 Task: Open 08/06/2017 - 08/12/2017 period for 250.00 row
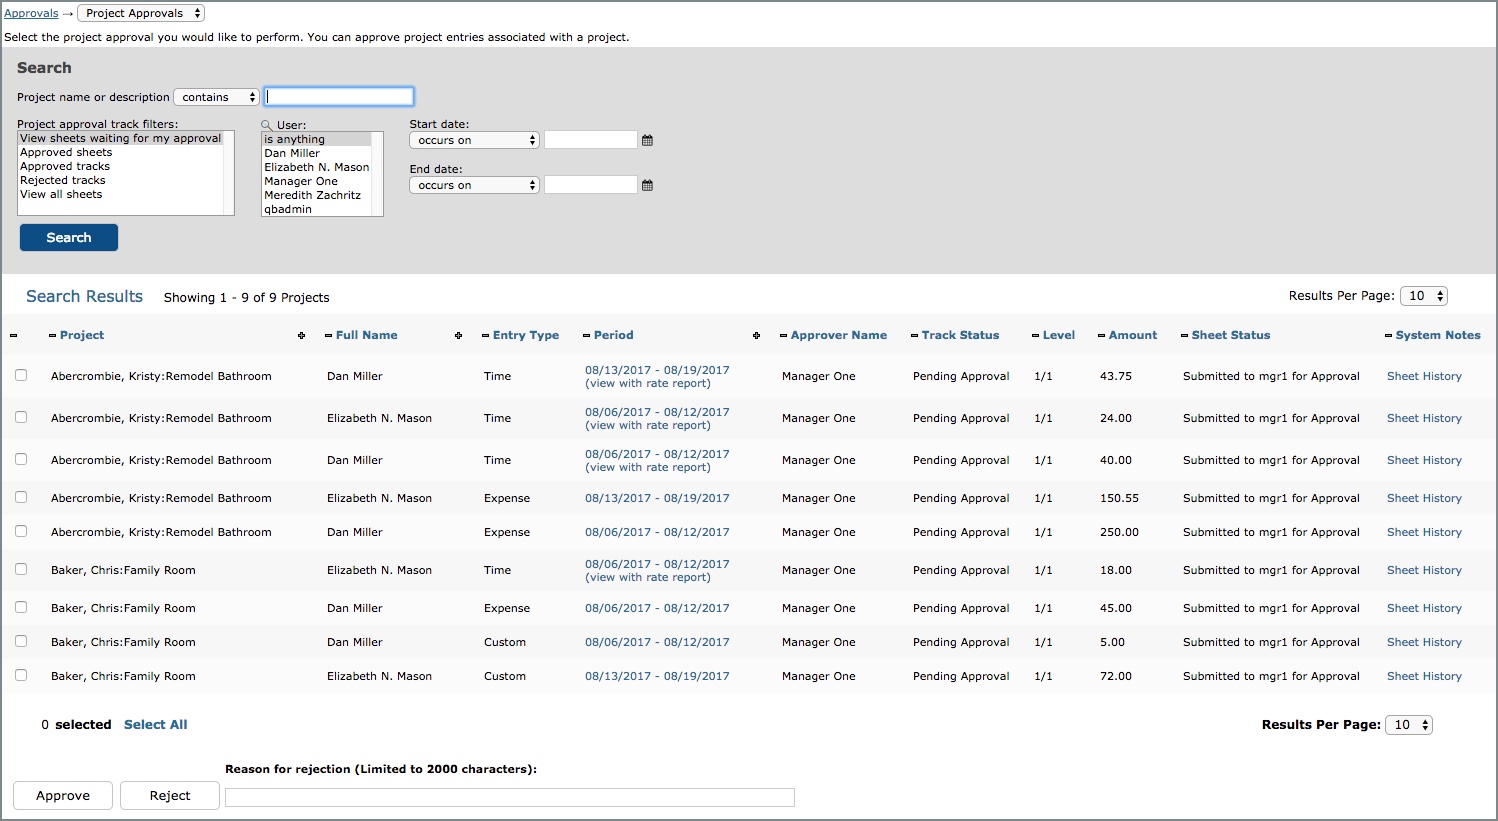click(x=657, y=533)
